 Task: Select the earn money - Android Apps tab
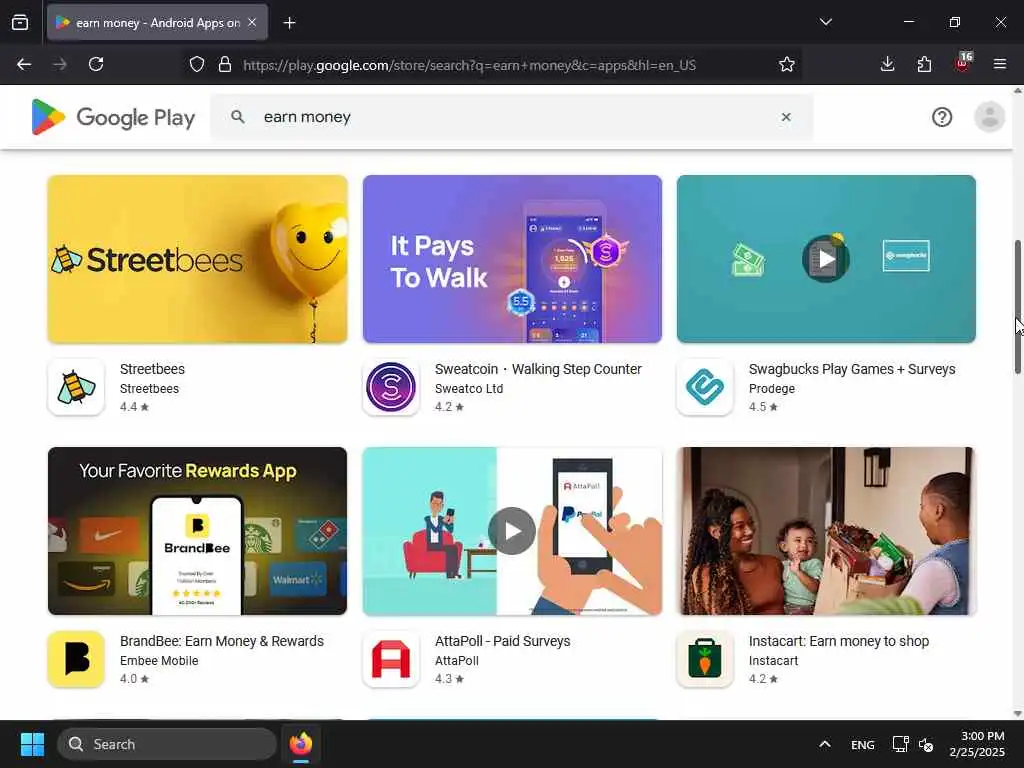157,23
